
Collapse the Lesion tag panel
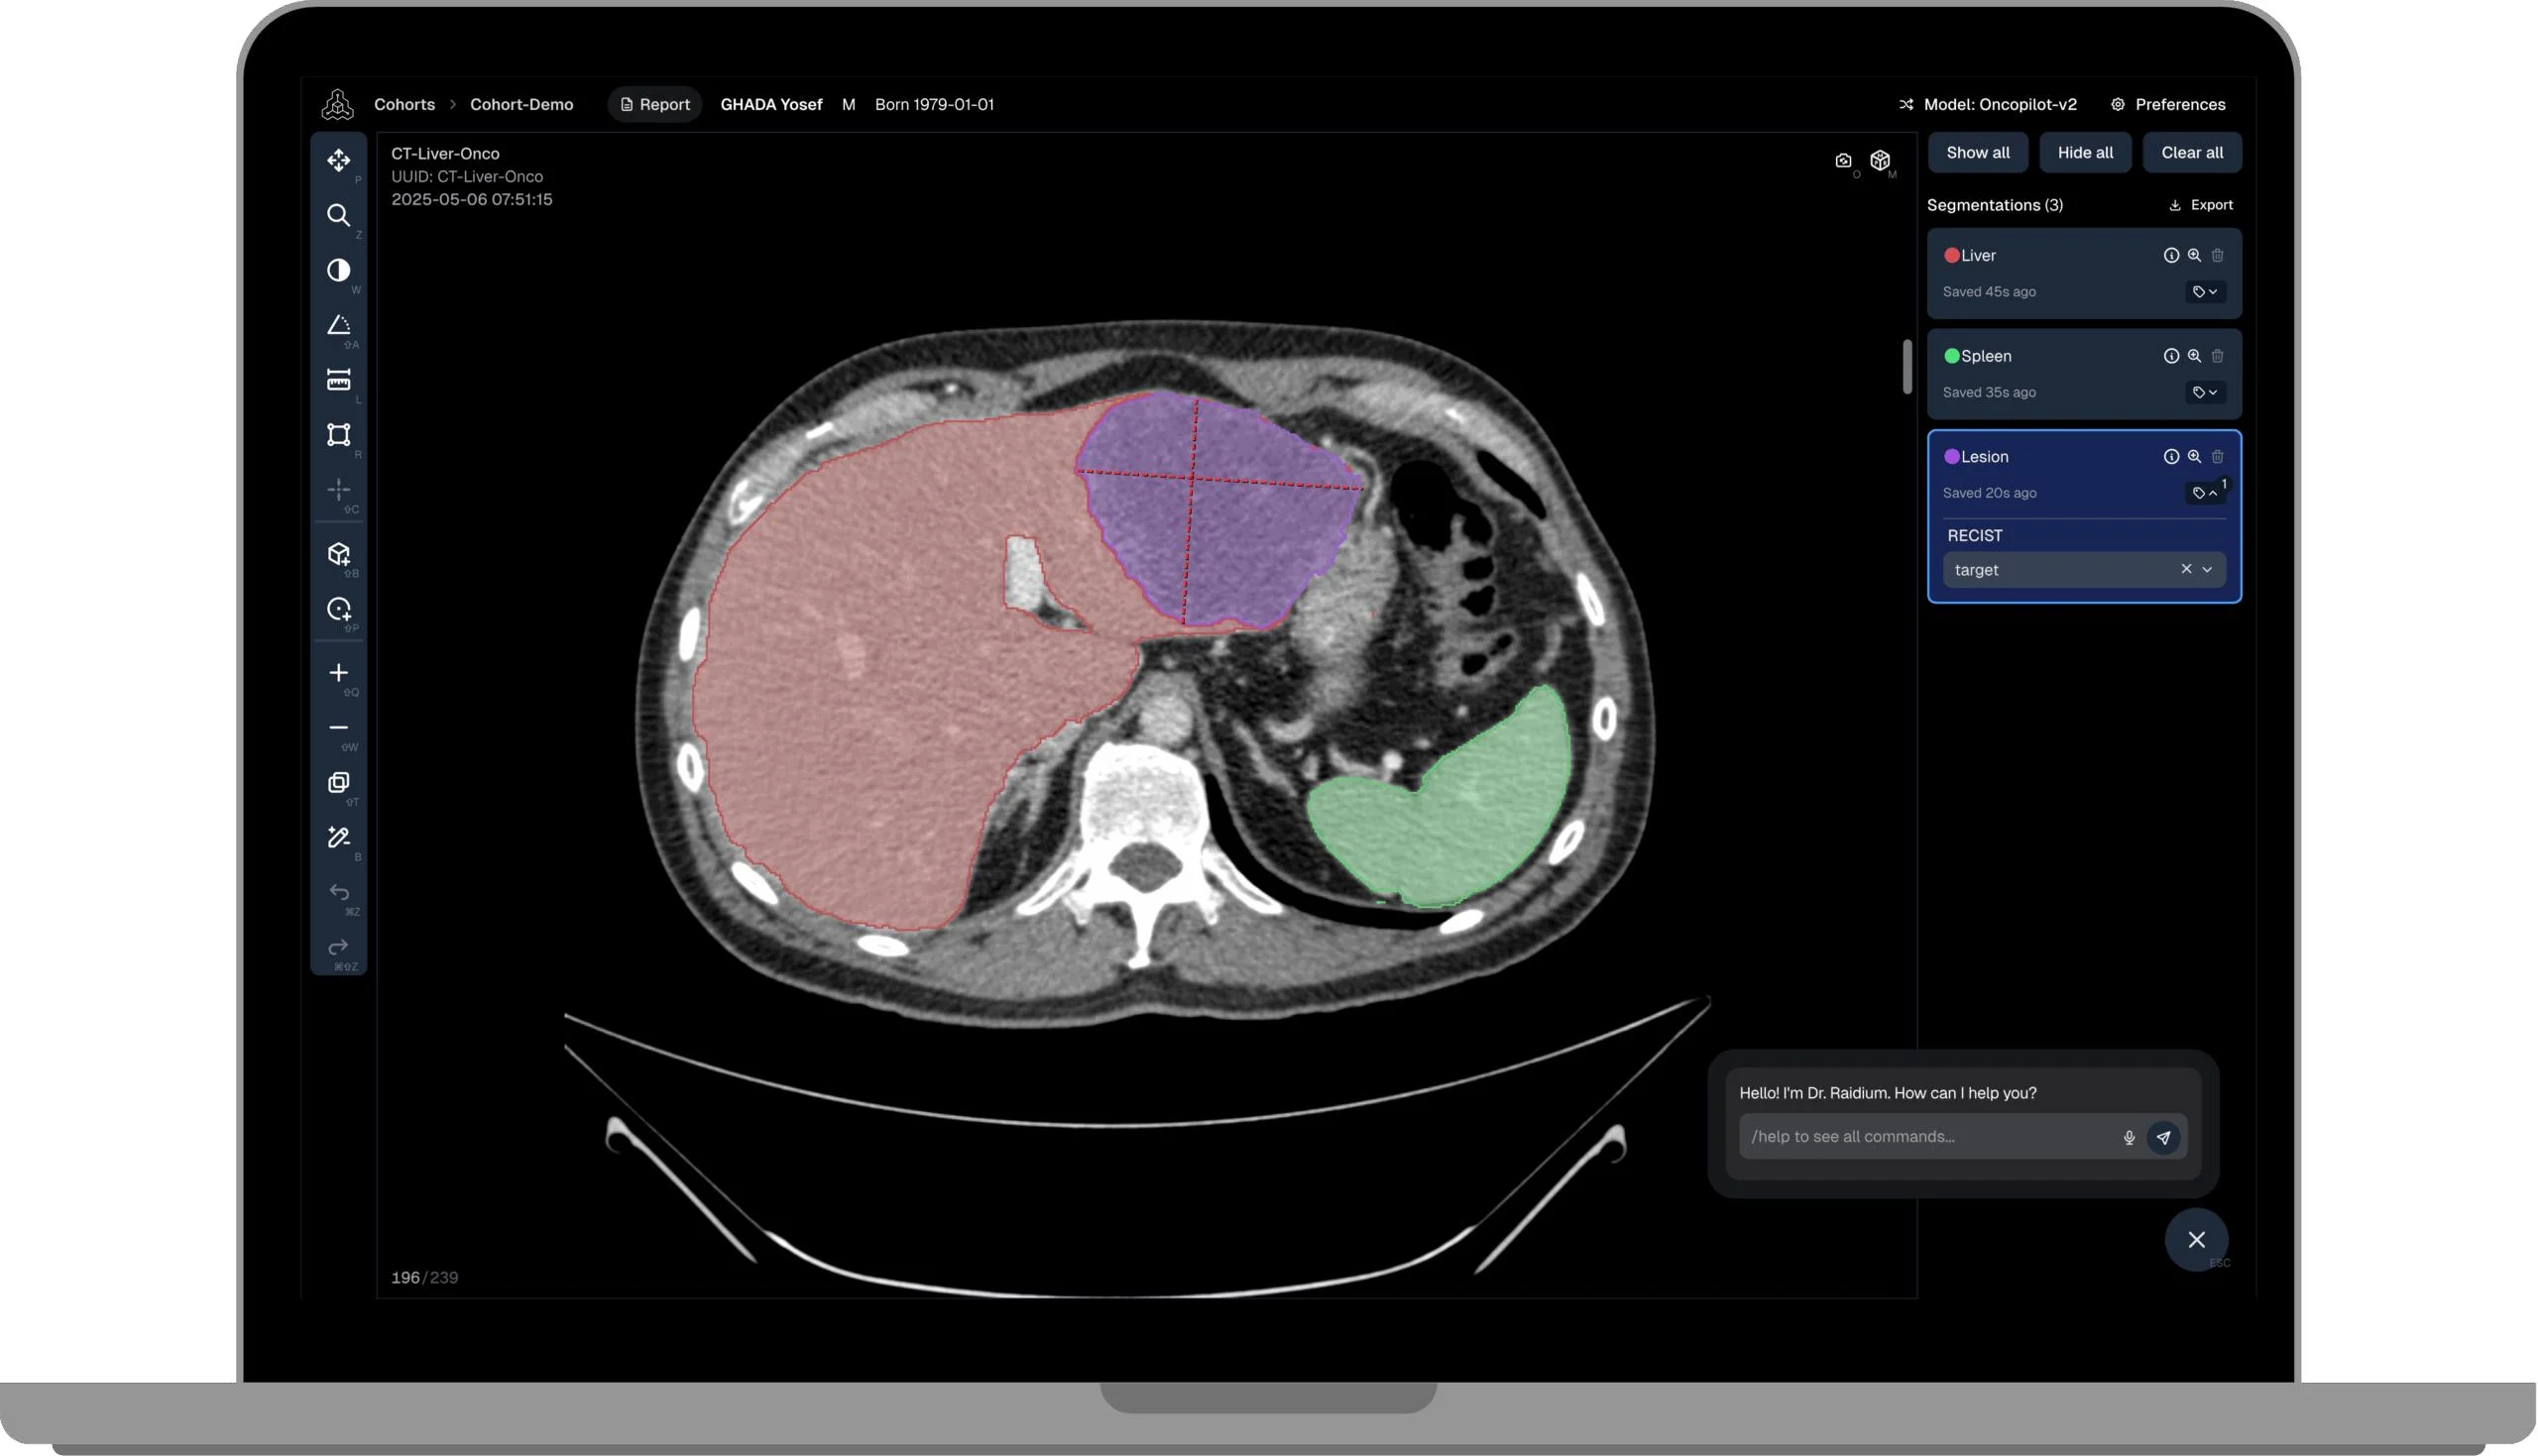point(2204,493)
